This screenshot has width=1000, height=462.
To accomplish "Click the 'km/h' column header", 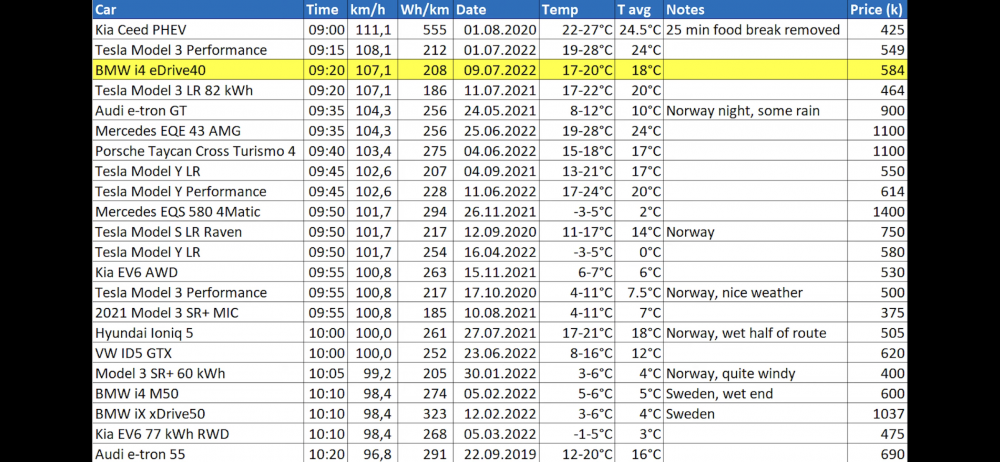I will [372, 10].
